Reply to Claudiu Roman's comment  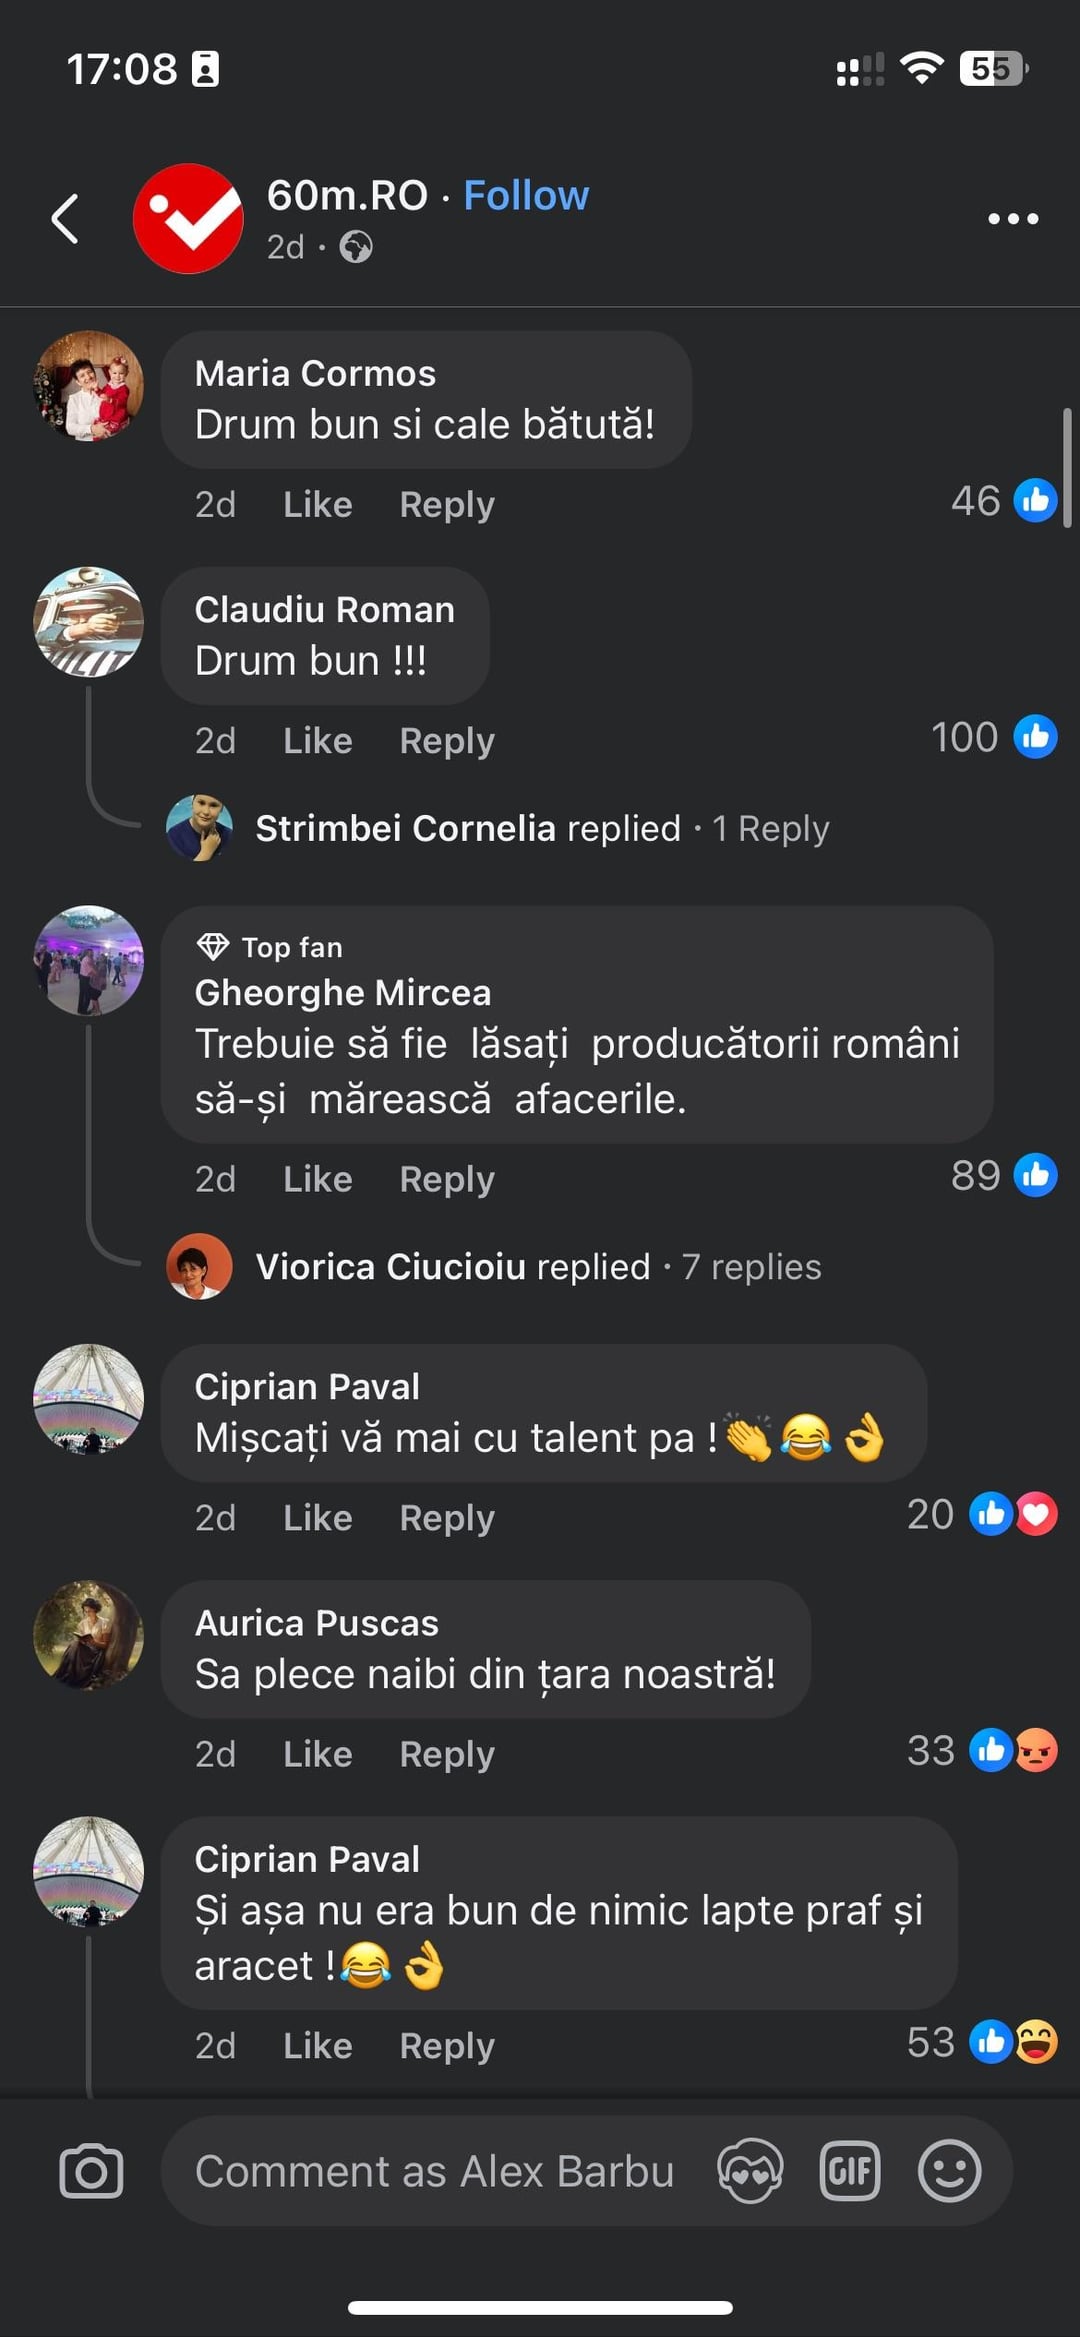click(447, 741)
